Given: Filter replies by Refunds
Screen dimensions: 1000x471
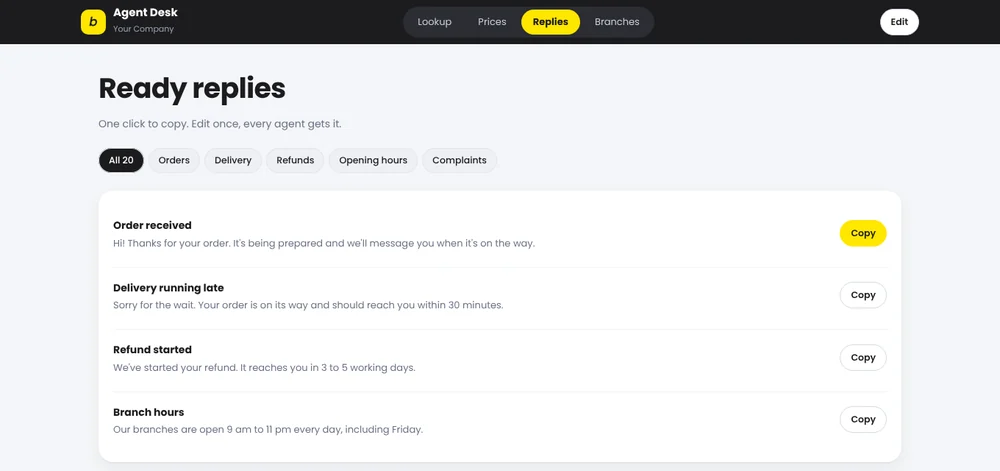Looking at the screenshot, I should tap(295, 160).
